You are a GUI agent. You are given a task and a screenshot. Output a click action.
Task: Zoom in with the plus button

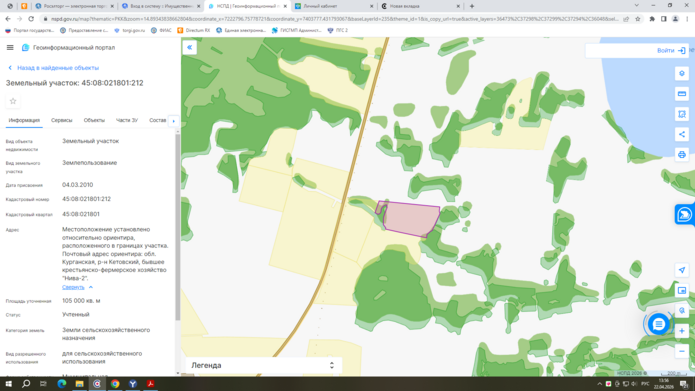coord(682,331)
